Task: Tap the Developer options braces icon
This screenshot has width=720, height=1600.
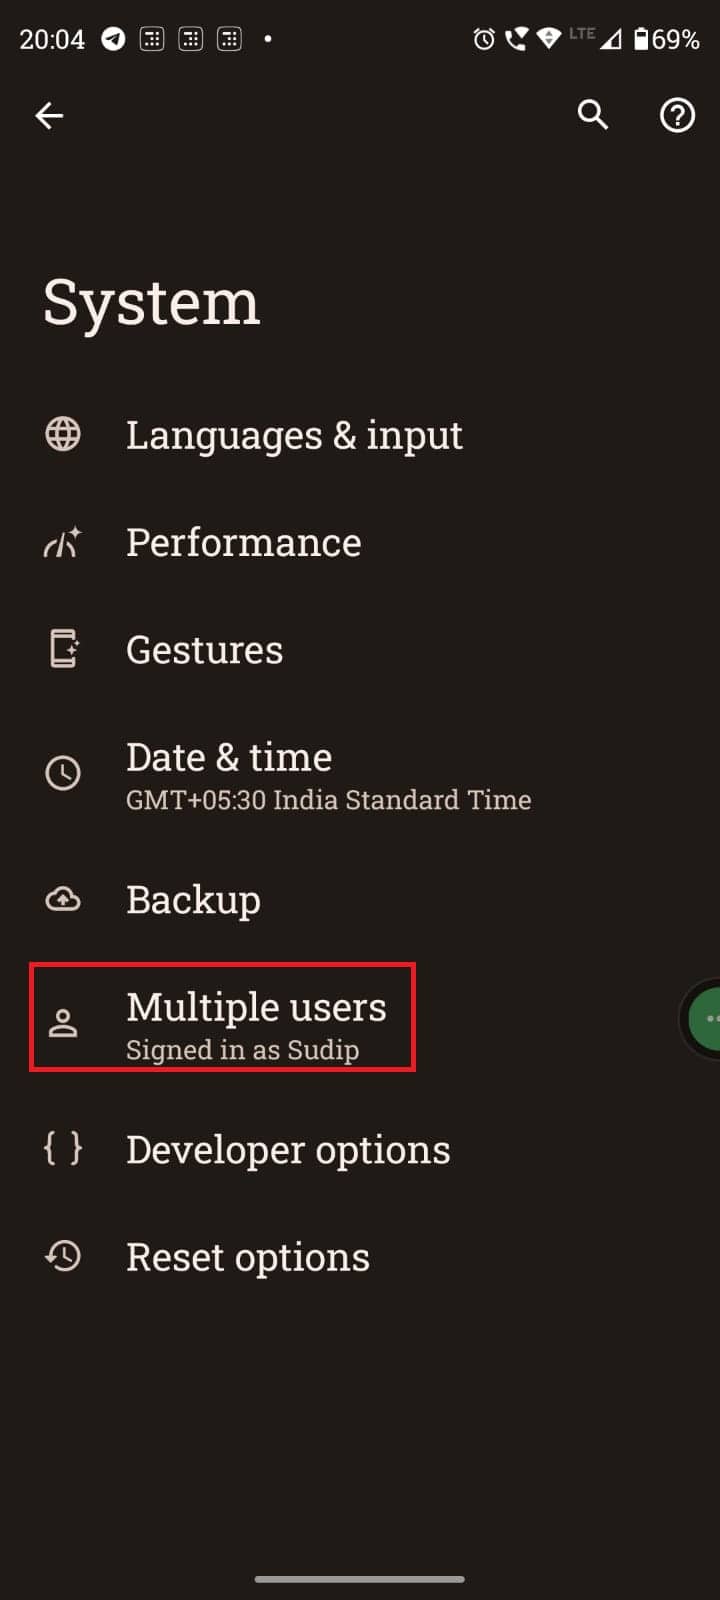Action: [x=63, y=1150]
